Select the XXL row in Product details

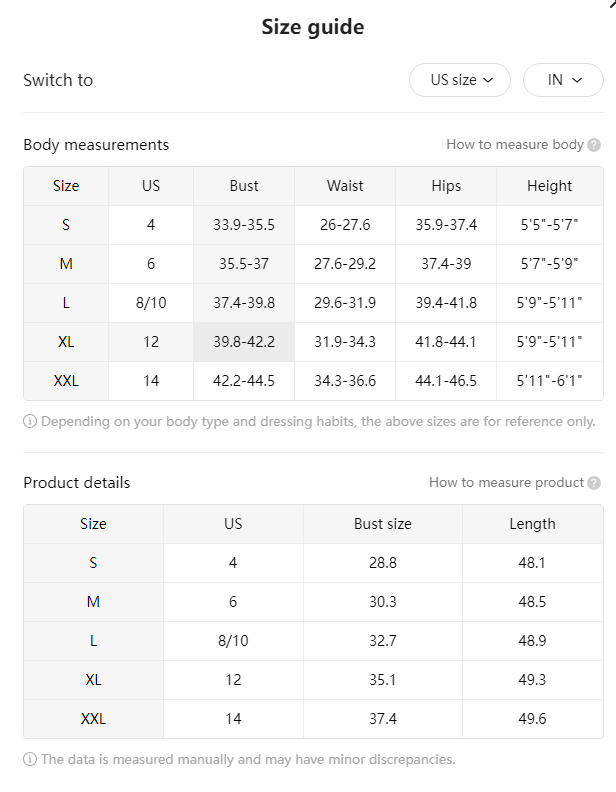[x=313, y=719]
